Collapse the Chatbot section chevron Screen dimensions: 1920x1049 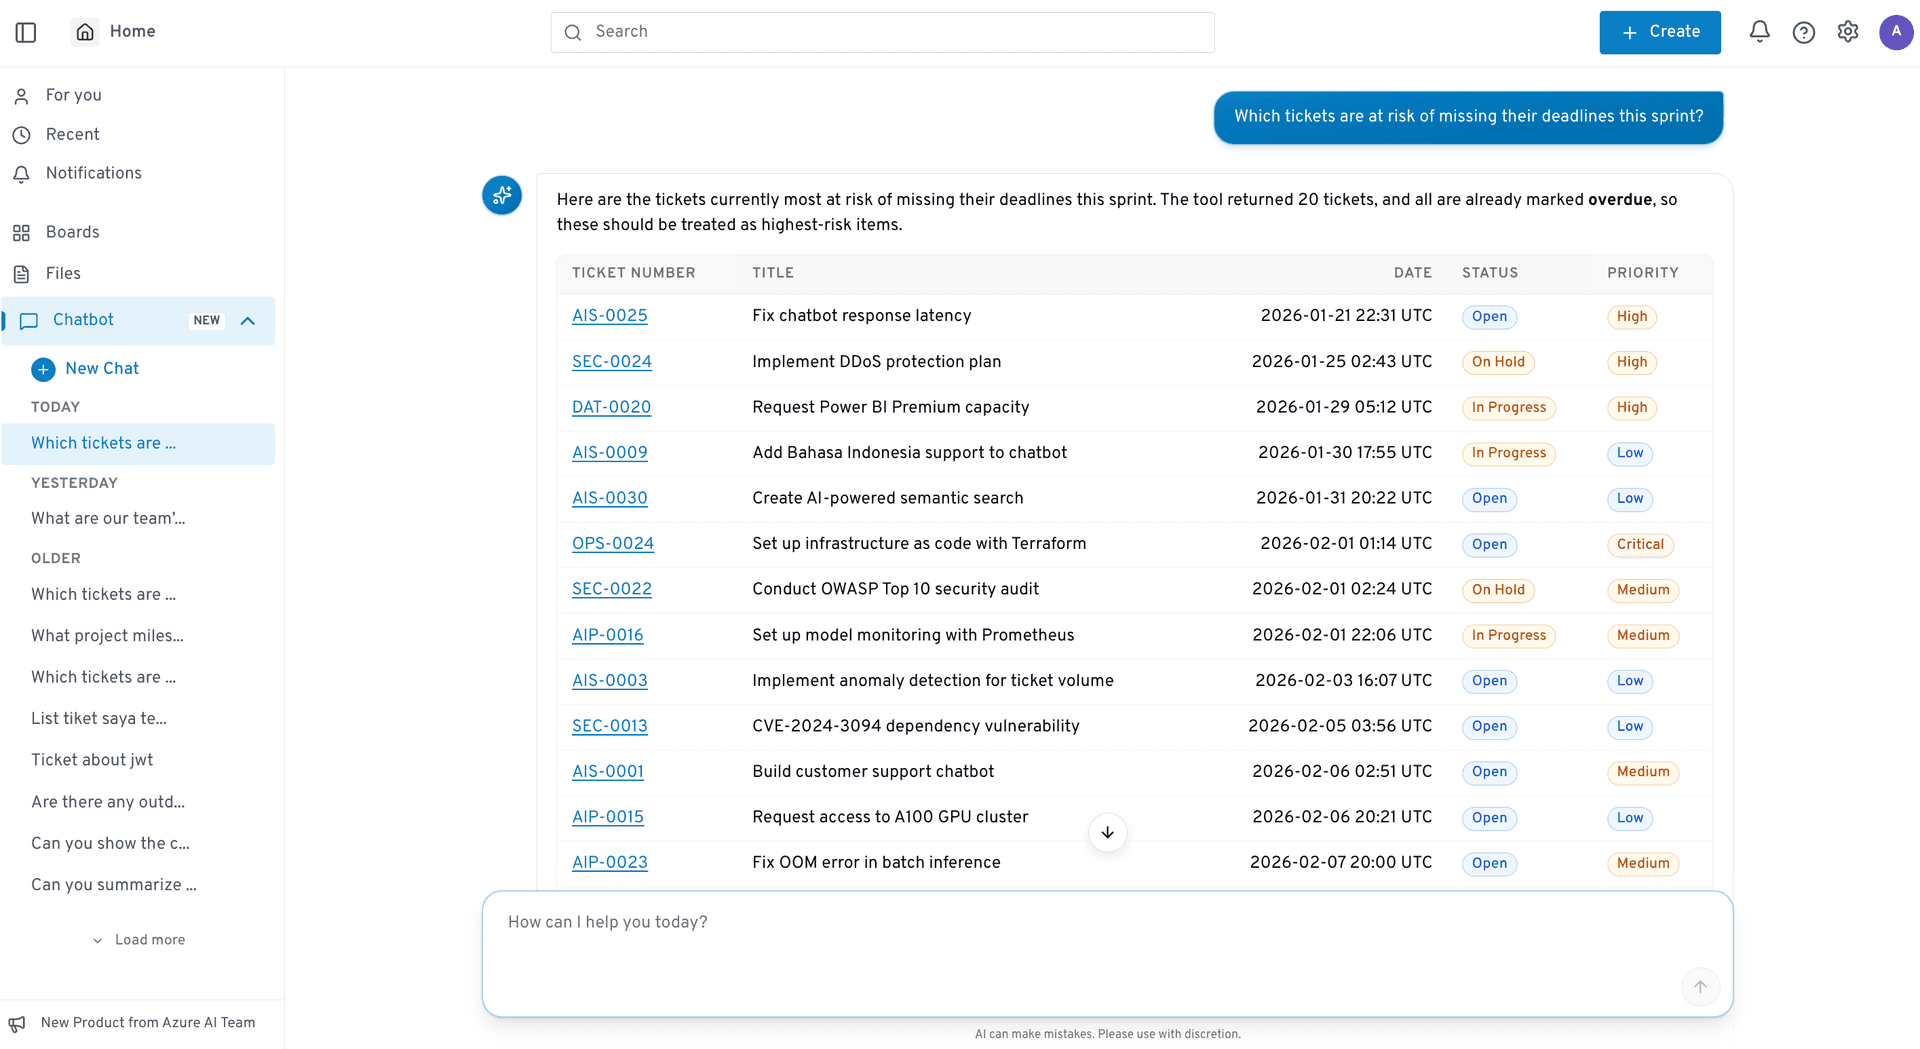pyautogui.click(x=248, y=321)
